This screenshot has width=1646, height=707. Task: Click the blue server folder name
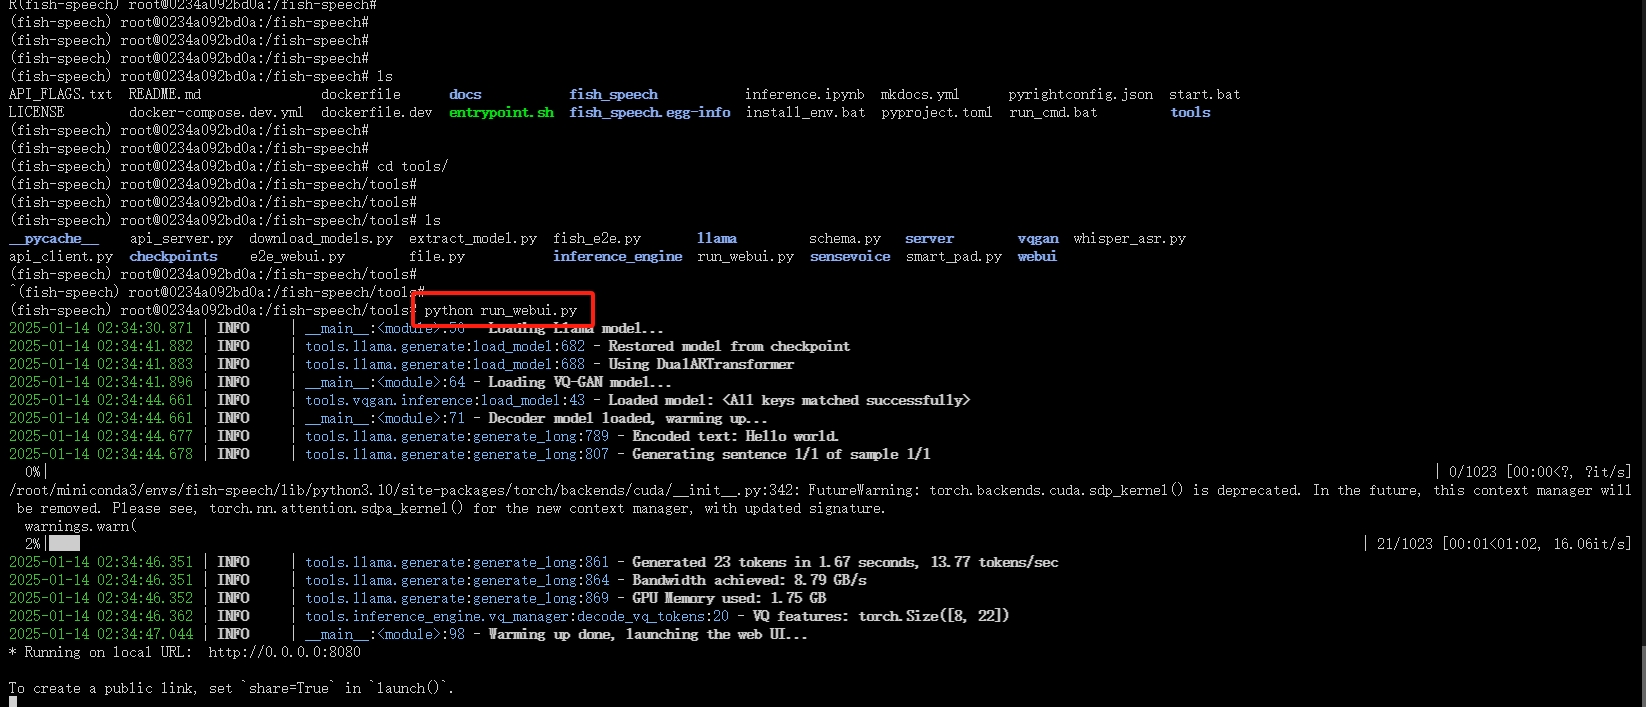(x=929, y=238)
